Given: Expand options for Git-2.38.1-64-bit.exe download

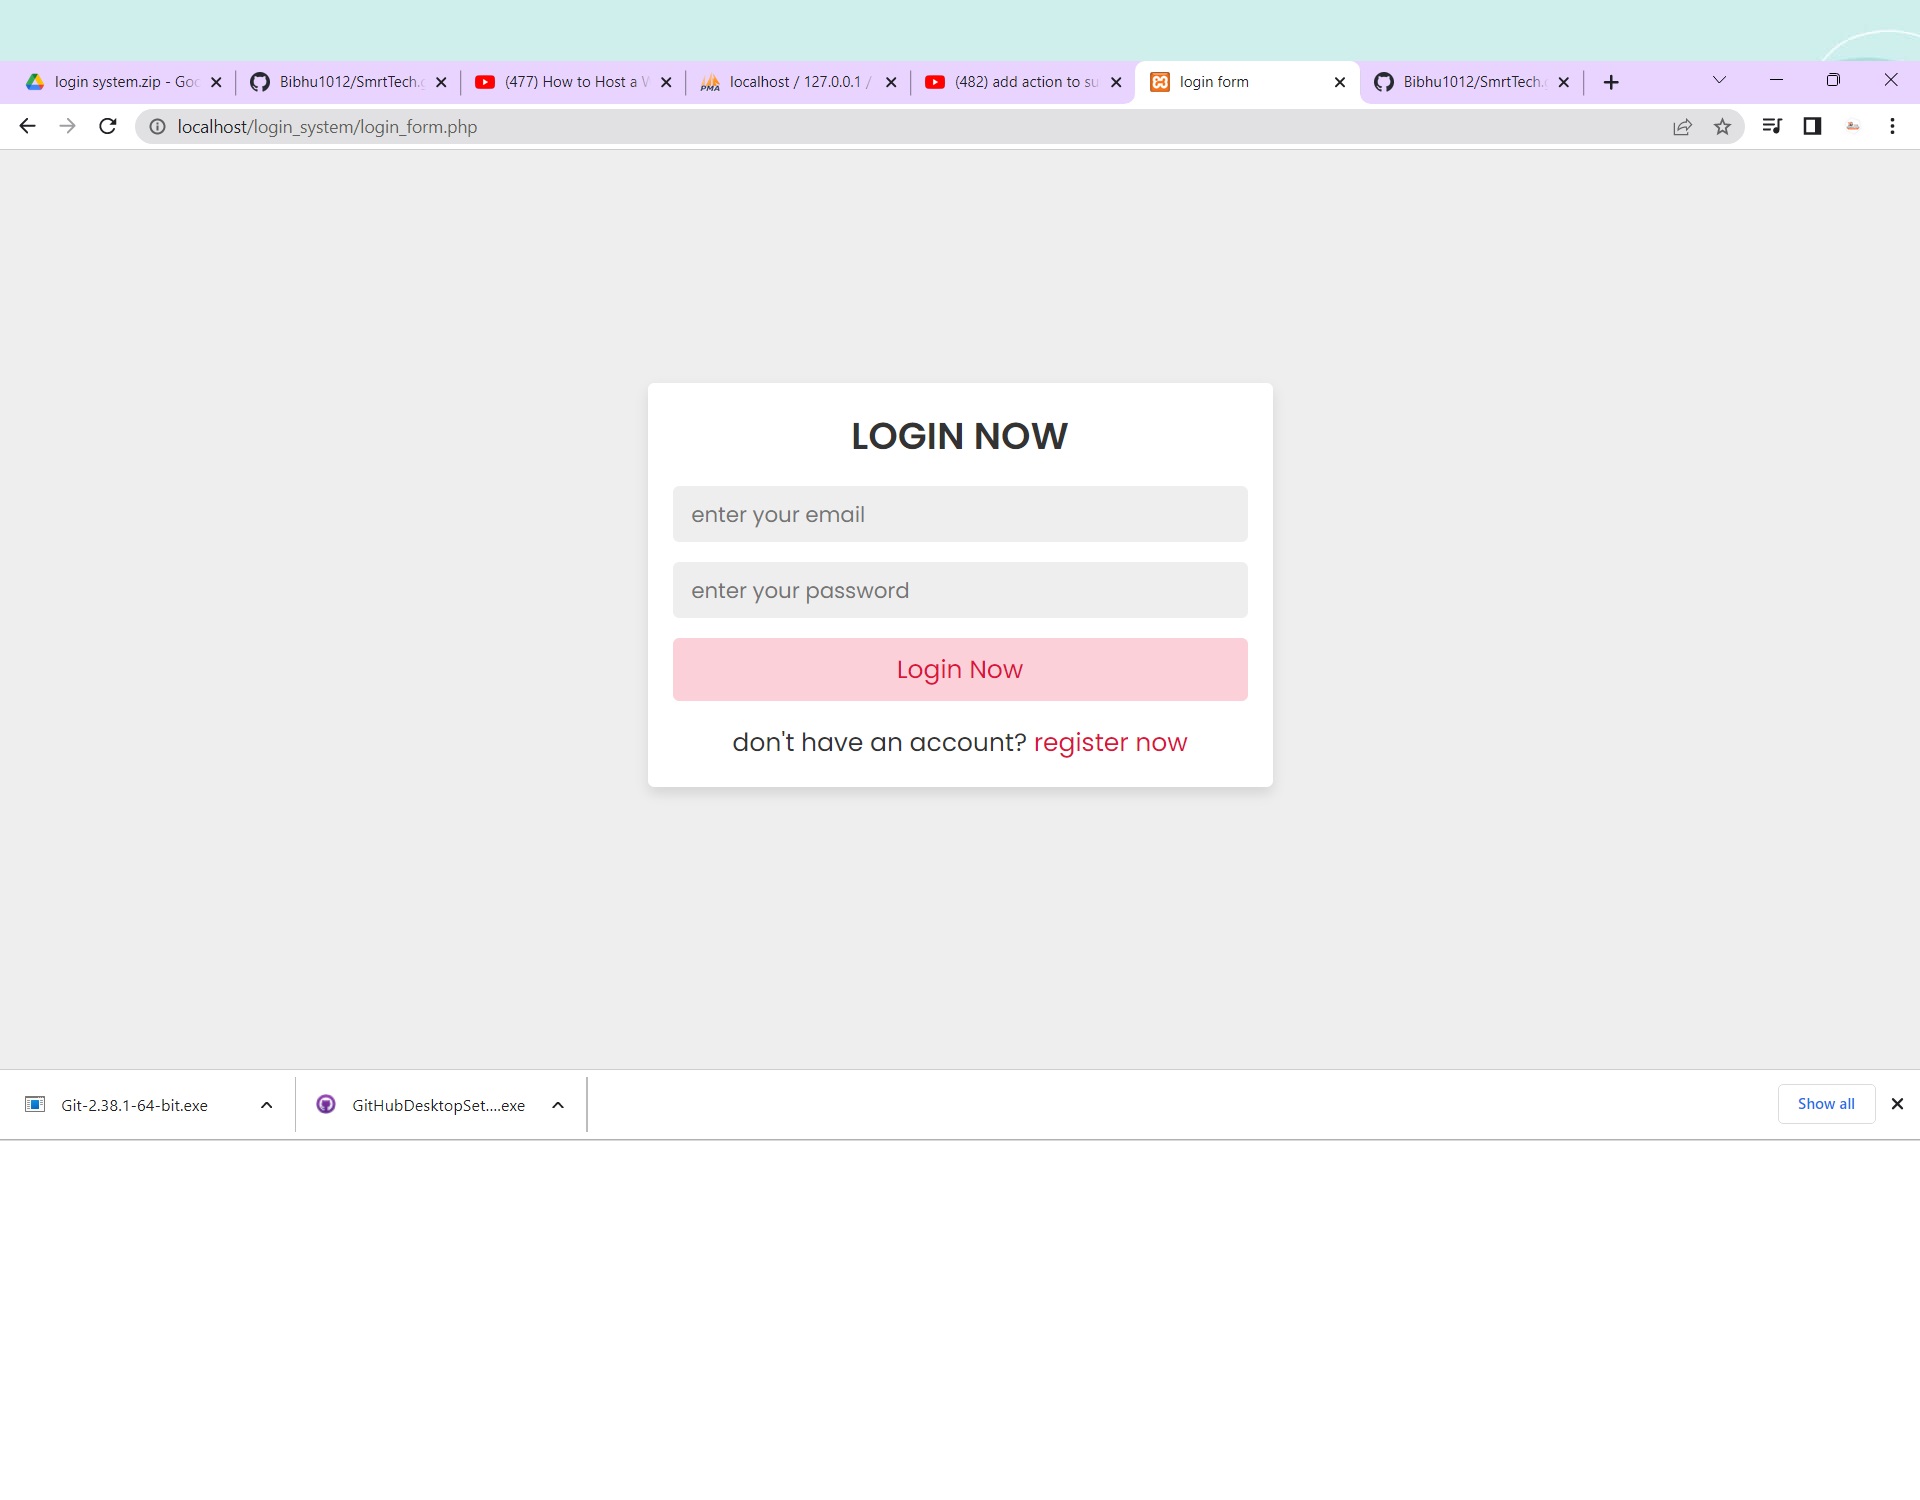Looking at the screenshot, I should [x=265, y=1105].
